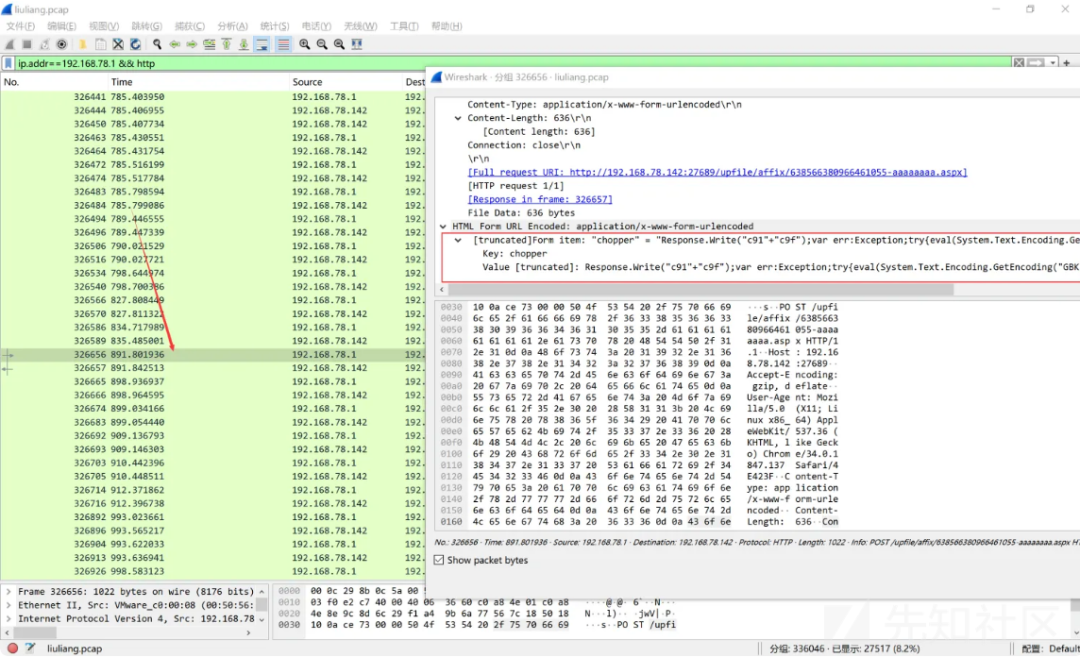Jump to the last packet
This screenshot has height=657, width=1080.
pyautogui.click(x=244, y=44)
